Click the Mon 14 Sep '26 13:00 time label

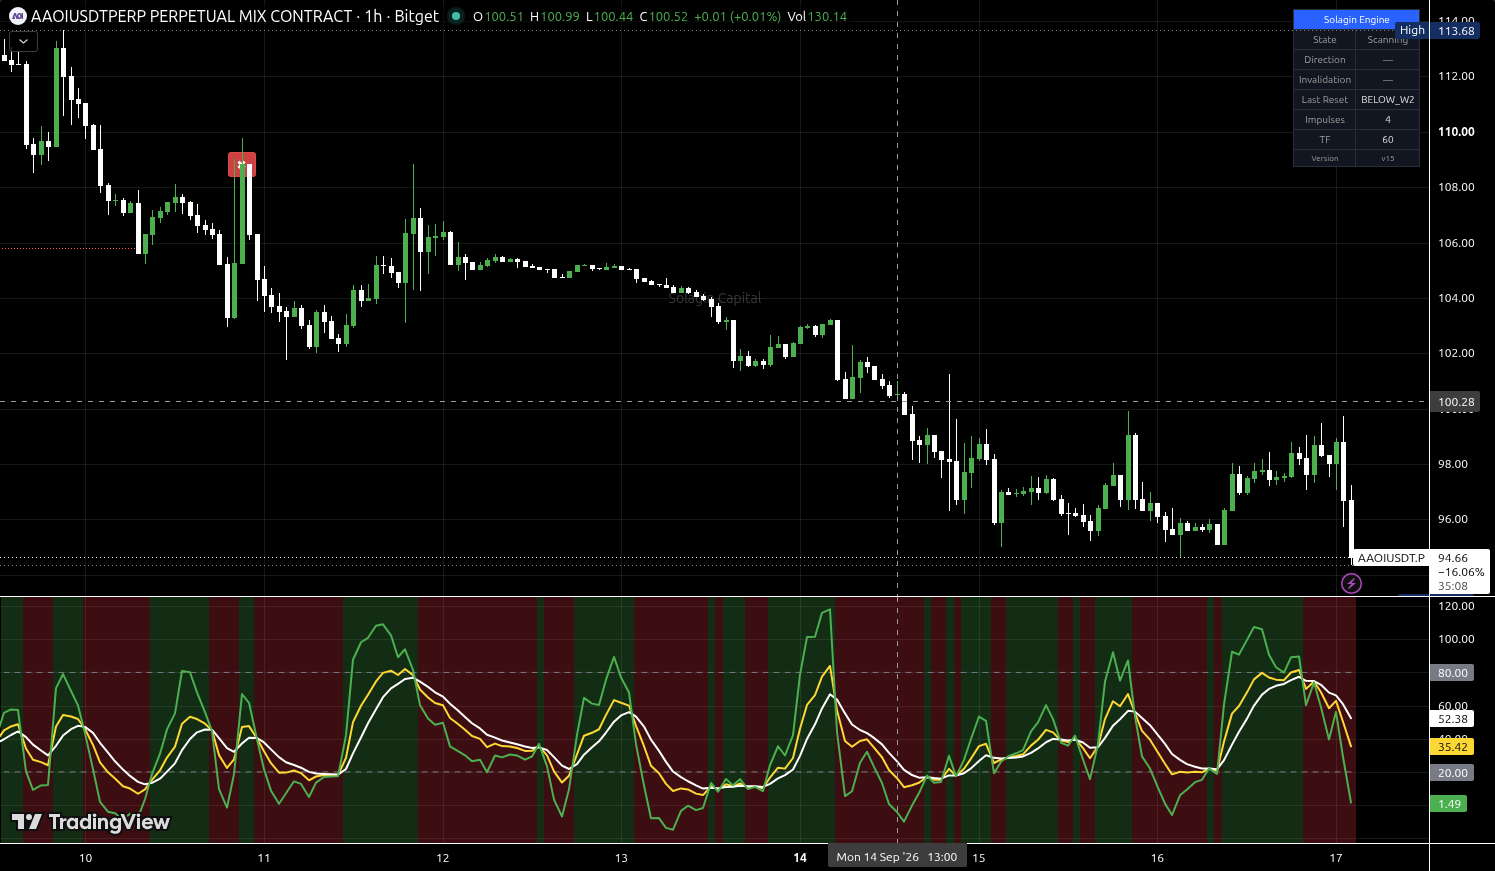tap(897, 857)
